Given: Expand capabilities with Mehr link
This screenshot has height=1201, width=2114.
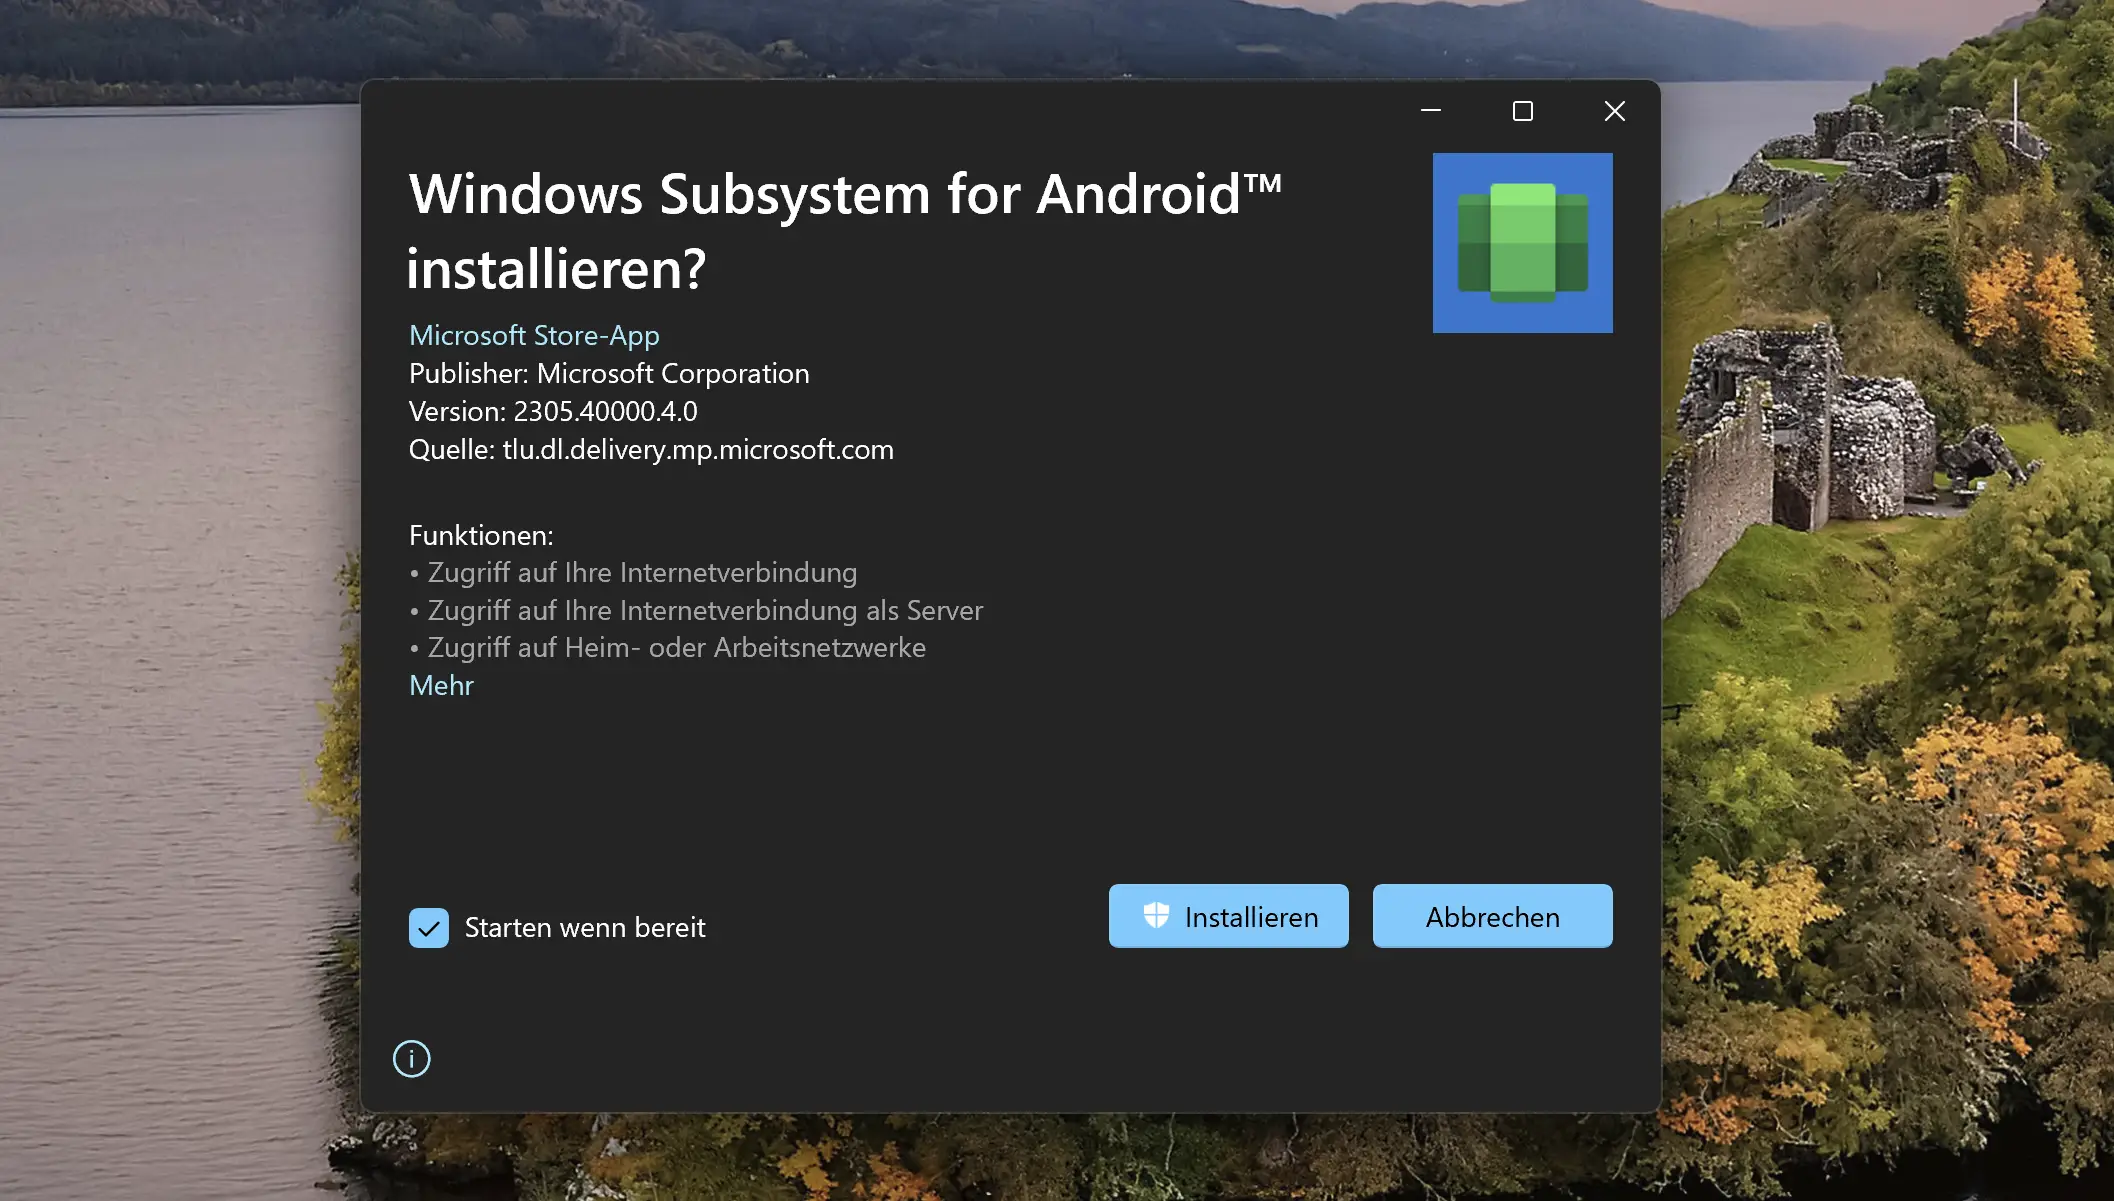Looking at the screenshot, I should [441, 686].
